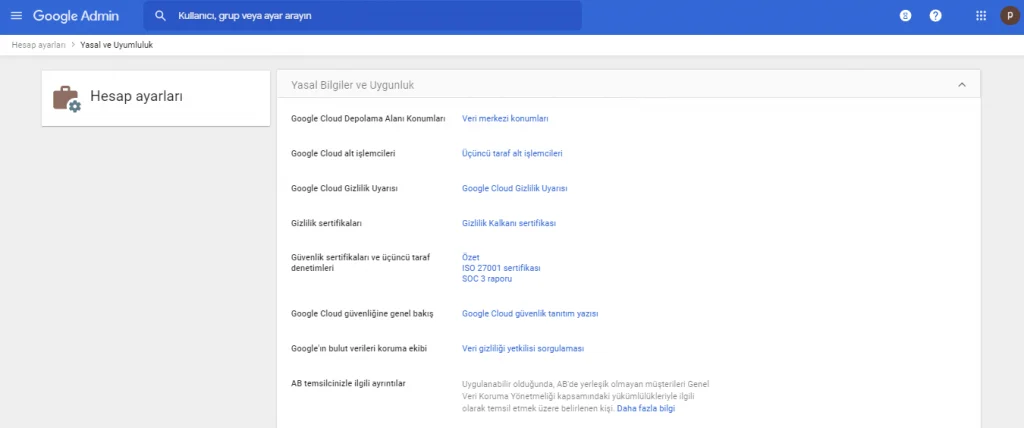
Task: Open ISO 27001 sertifikası link
Action: click(x=501, y=268)
